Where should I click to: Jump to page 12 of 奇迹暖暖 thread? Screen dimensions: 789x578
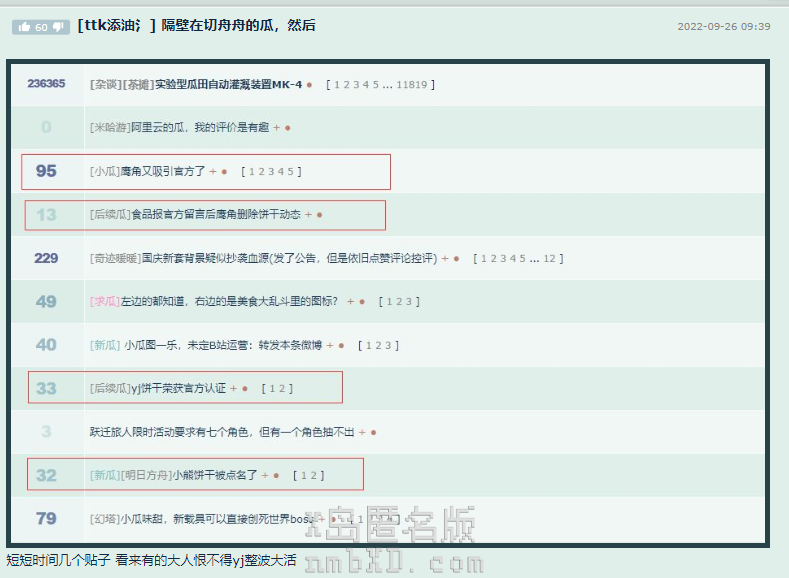(x=549, y=258)
